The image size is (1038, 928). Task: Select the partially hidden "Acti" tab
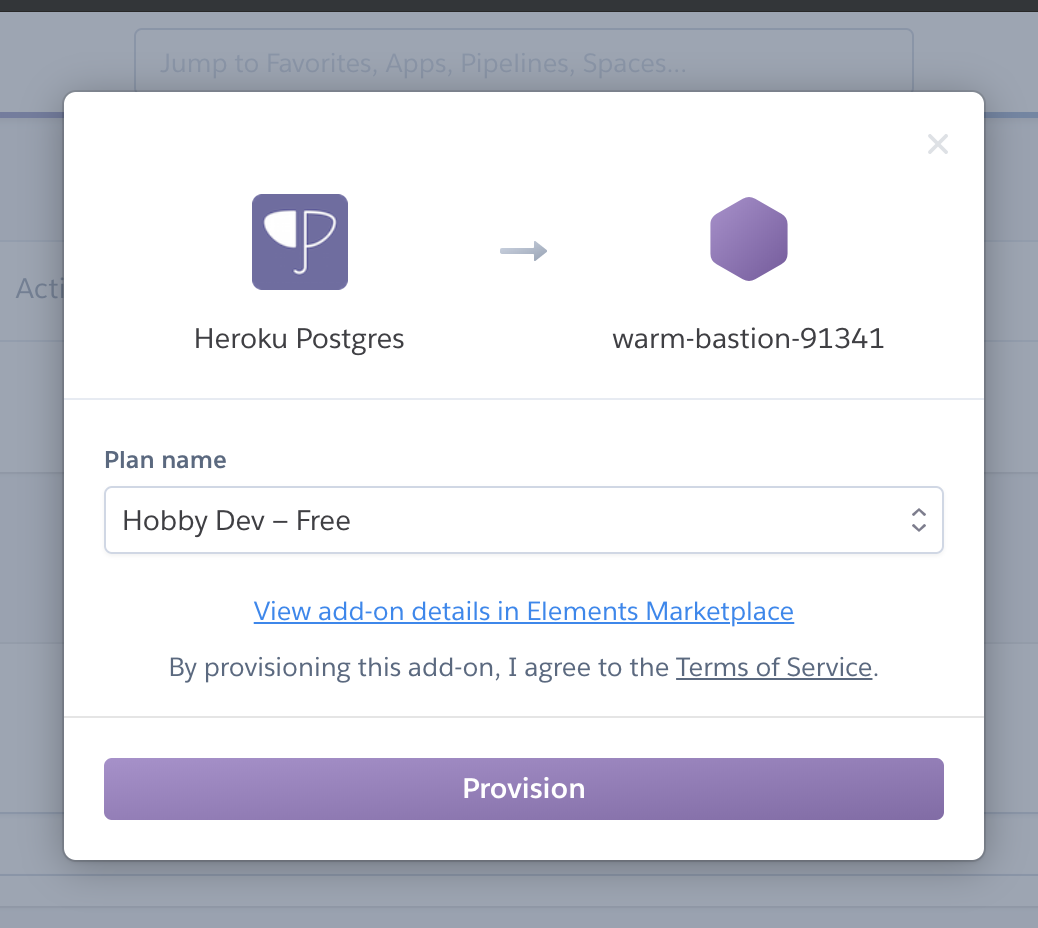(38, 289)
